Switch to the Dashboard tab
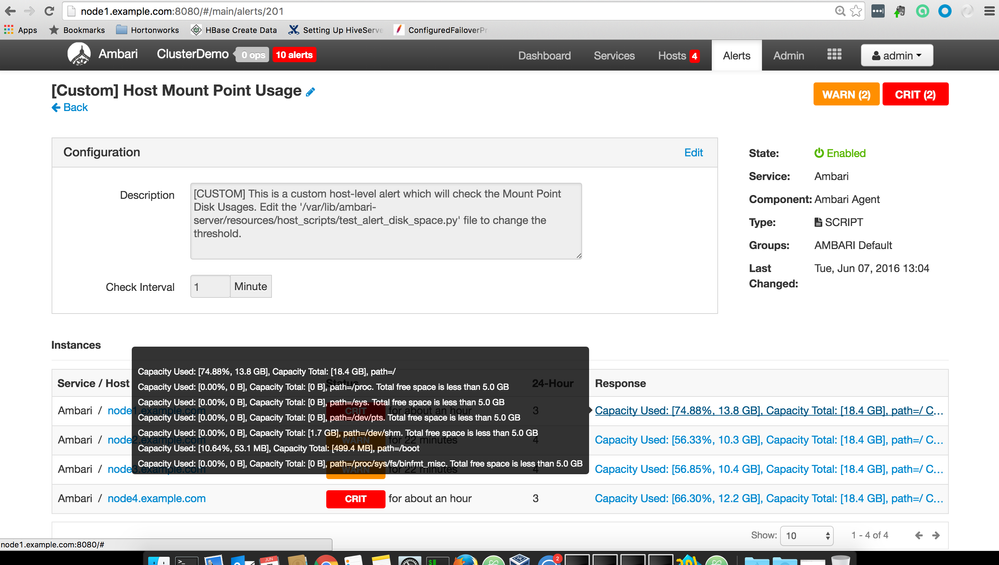The height and width of the screenshot is (565, 999). [544, 55]
